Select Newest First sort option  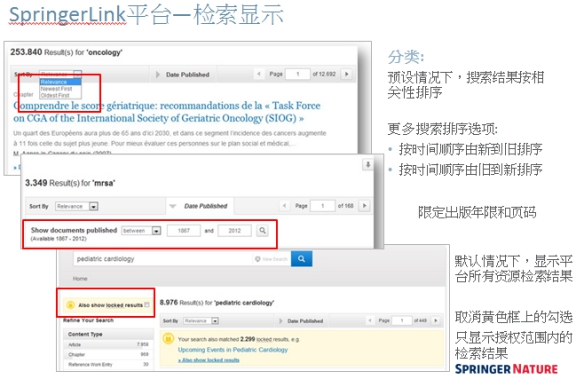click(x=57, y=89)
